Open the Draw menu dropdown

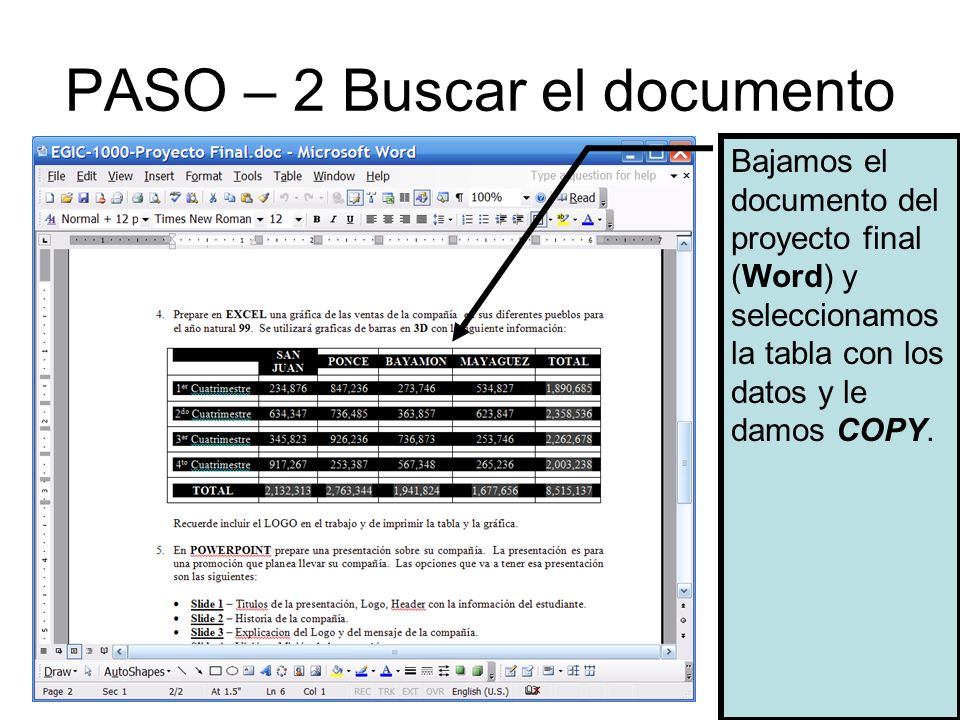(x=60, y=672)
